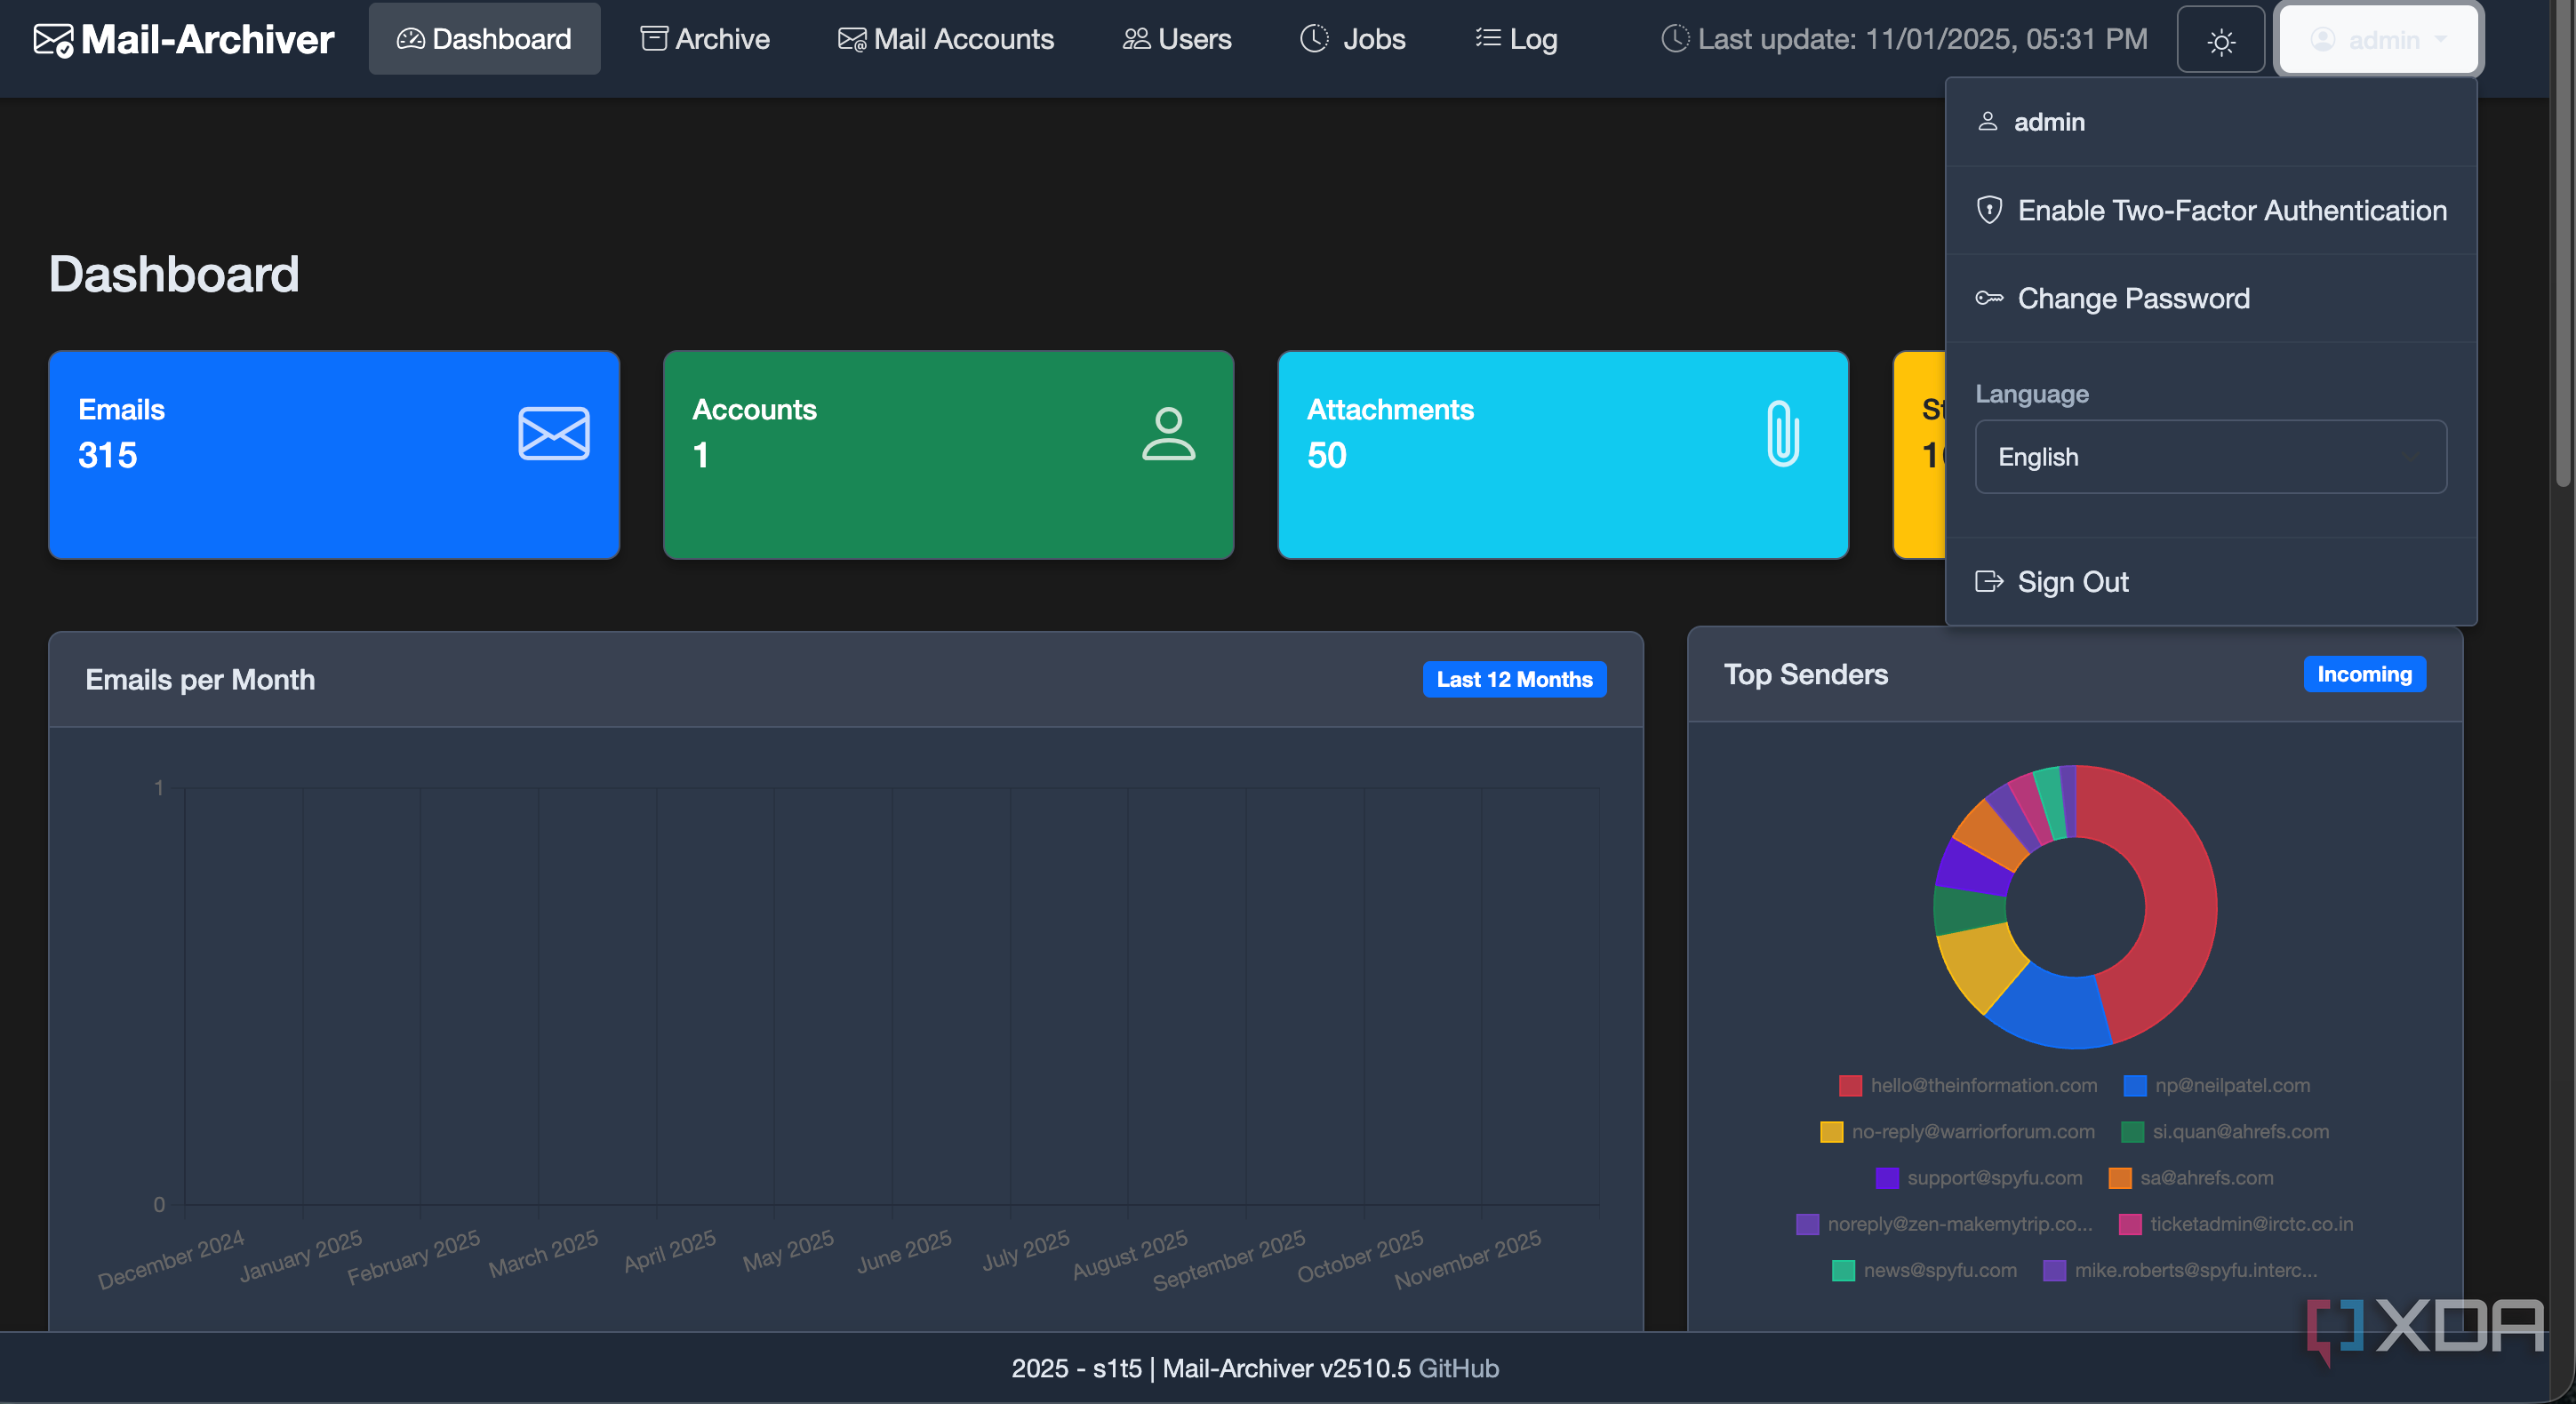Go to the Archive page
The width and height of the screenshot is (2576, 1404).
pos(705,39)
